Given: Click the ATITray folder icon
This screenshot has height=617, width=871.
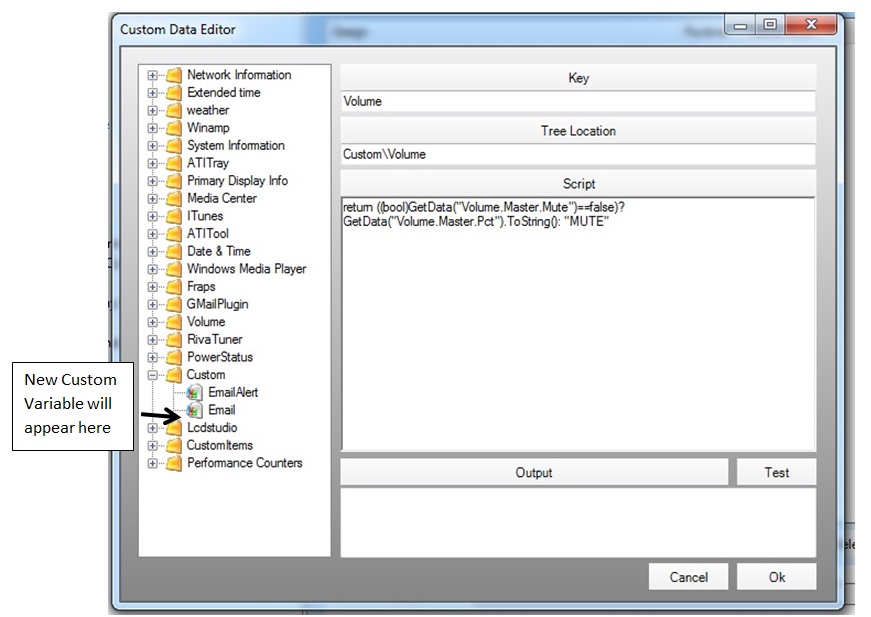Looking at the screenshot, I should coord(174,163).
